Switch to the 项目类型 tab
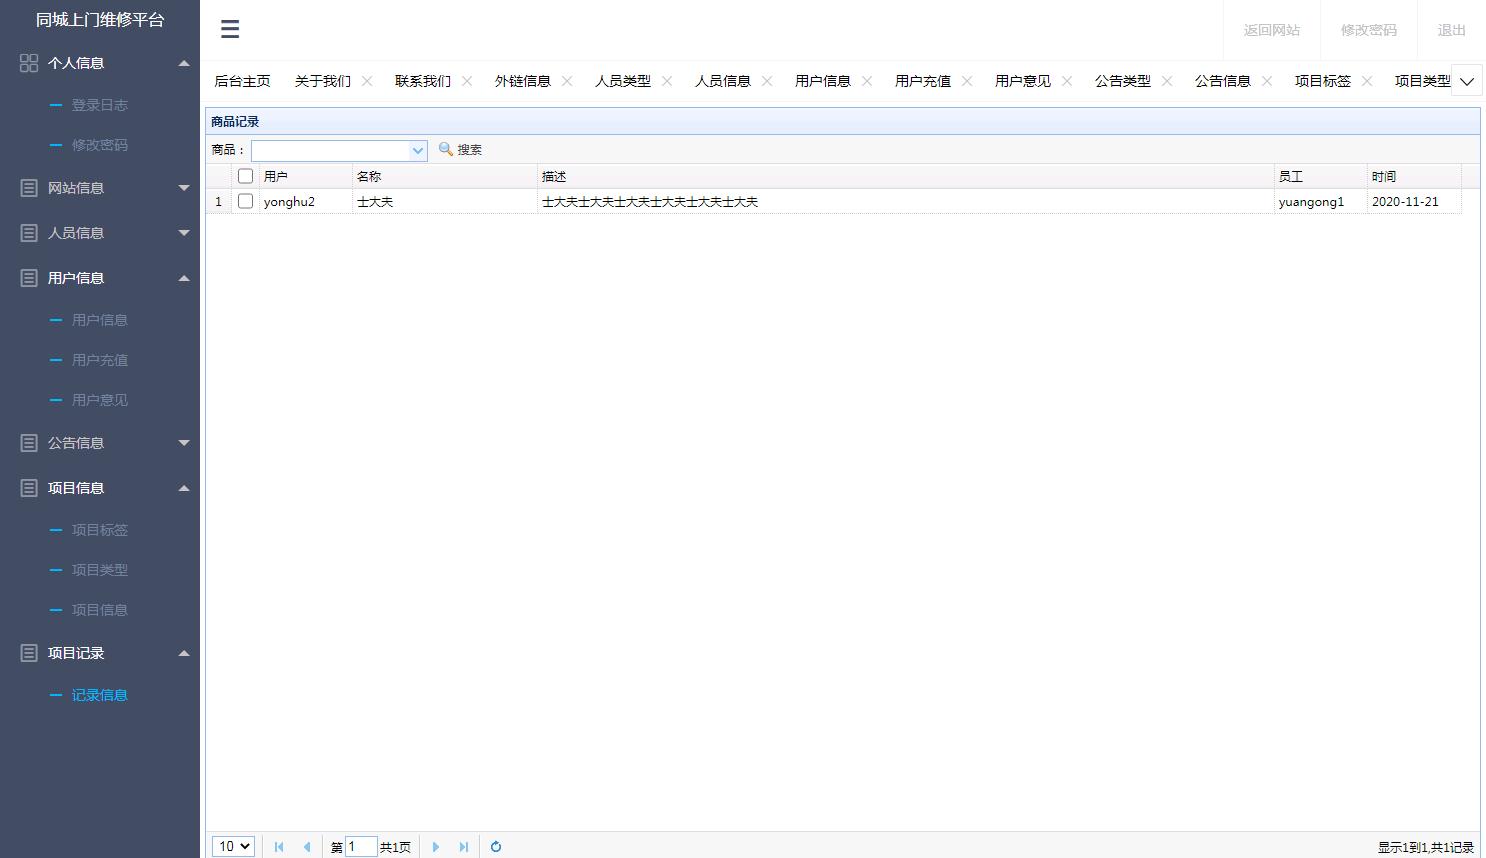 pyautogui.click(x=1422, y=81)
